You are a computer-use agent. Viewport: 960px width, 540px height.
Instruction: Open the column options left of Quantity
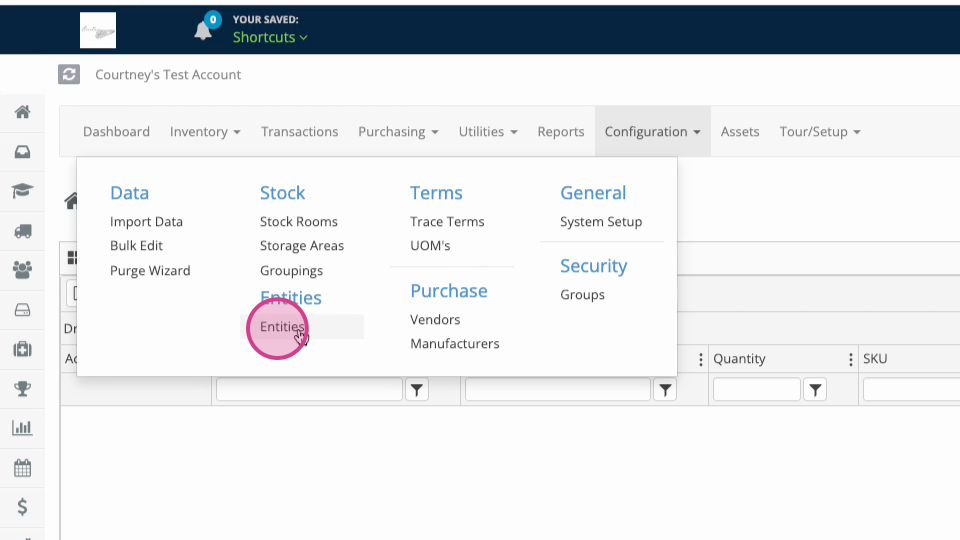701,360
